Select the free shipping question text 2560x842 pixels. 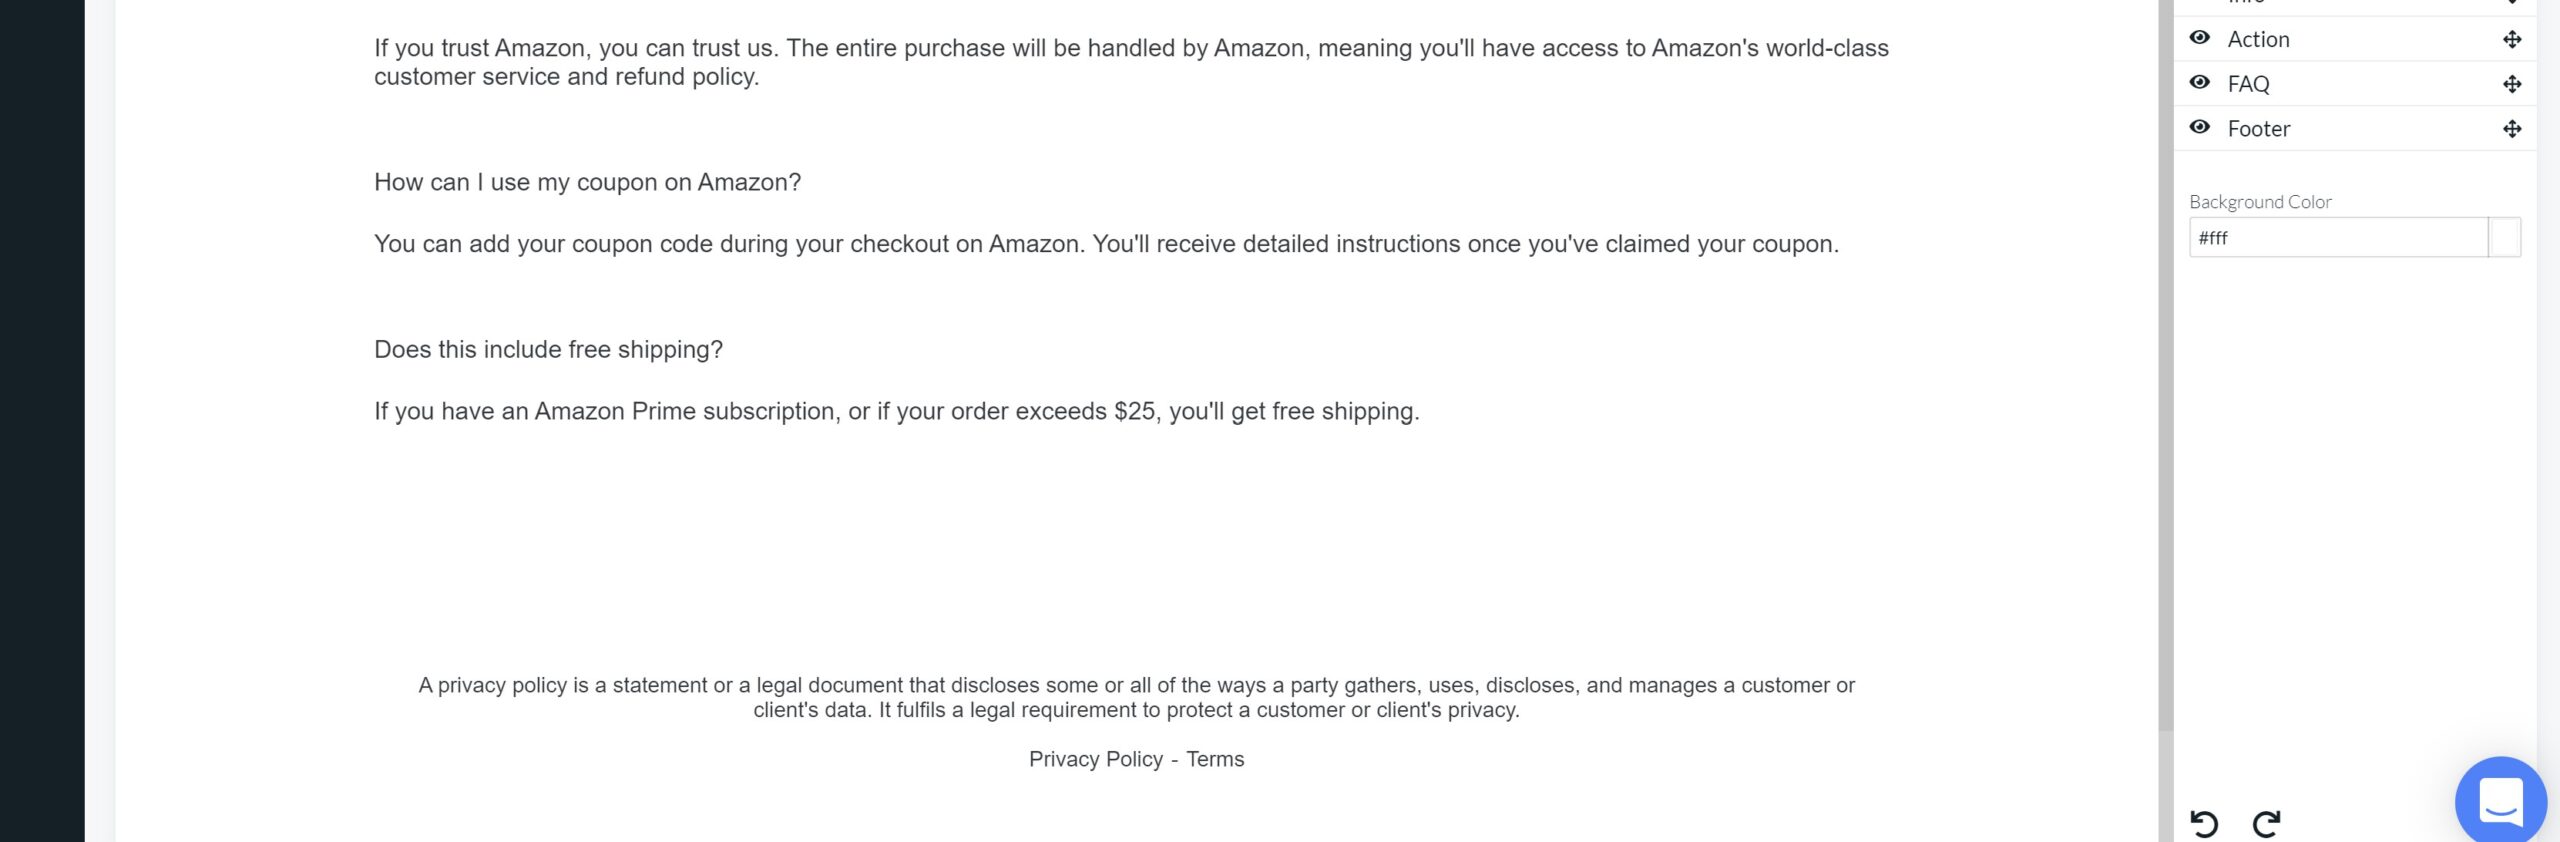(x=548, y=349)
